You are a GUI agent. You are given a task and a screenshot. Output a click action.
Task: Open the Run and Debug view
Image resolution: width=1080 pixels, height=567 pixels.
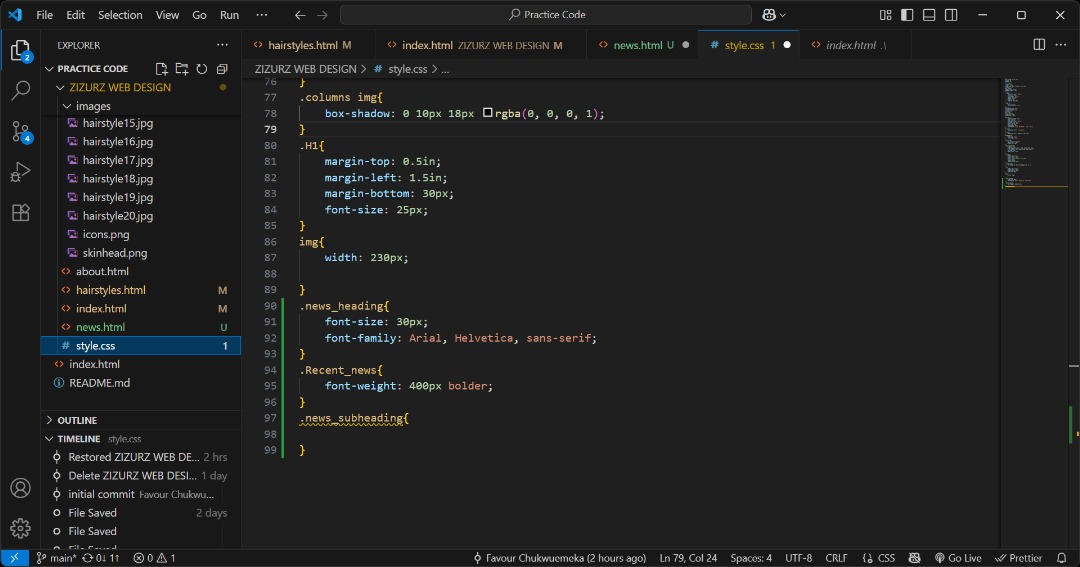point(21,172)
